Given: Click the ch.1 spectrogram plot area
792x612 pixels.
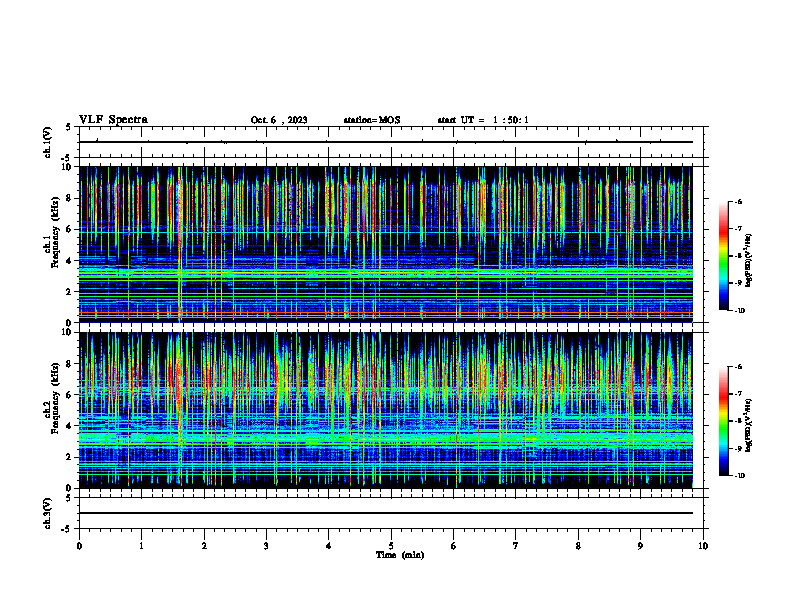Looking at the screenshot, I should [386, 244].
